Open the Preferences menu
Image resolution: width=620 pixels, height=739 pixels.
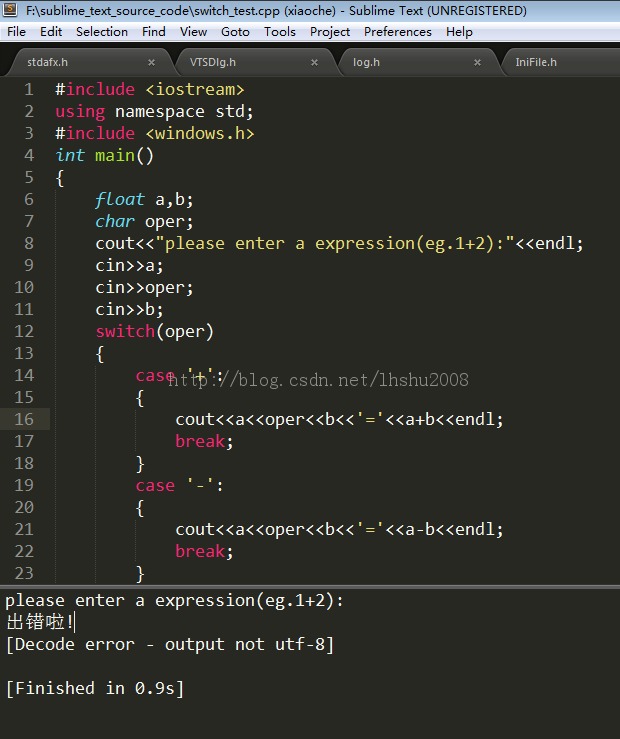[x=398, y=31]
